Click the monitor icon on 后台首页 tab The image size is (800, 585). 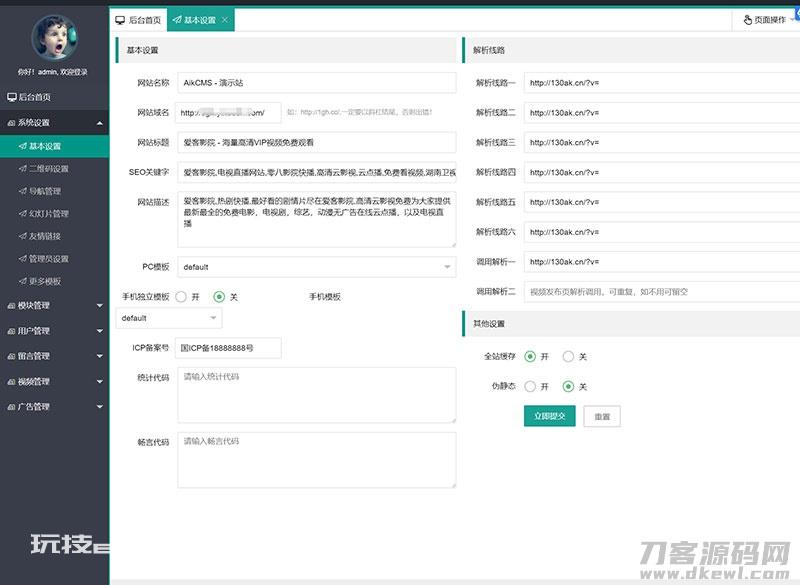click(x=120, y=20)
